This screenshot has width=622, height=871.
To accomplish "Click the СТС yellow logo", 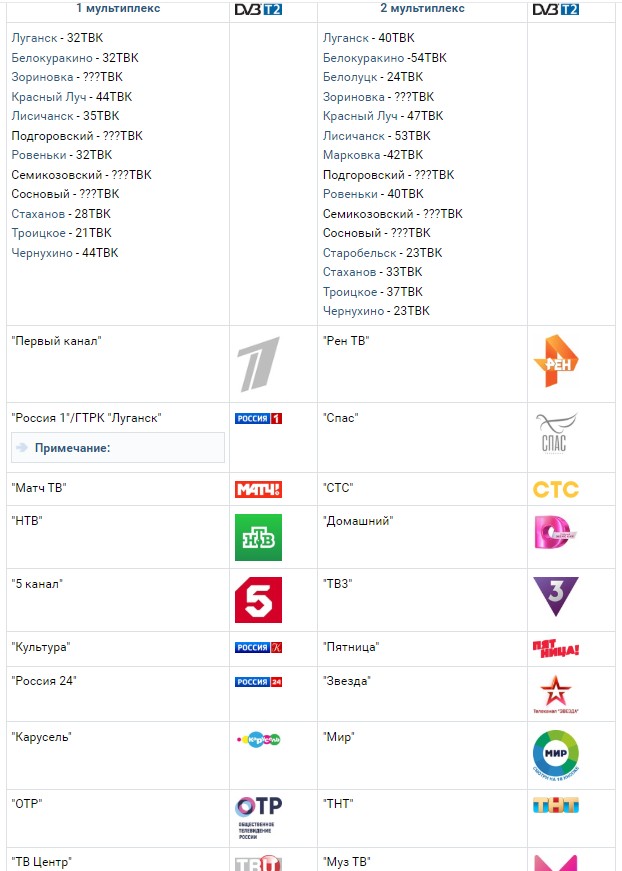I will (555, 489).
